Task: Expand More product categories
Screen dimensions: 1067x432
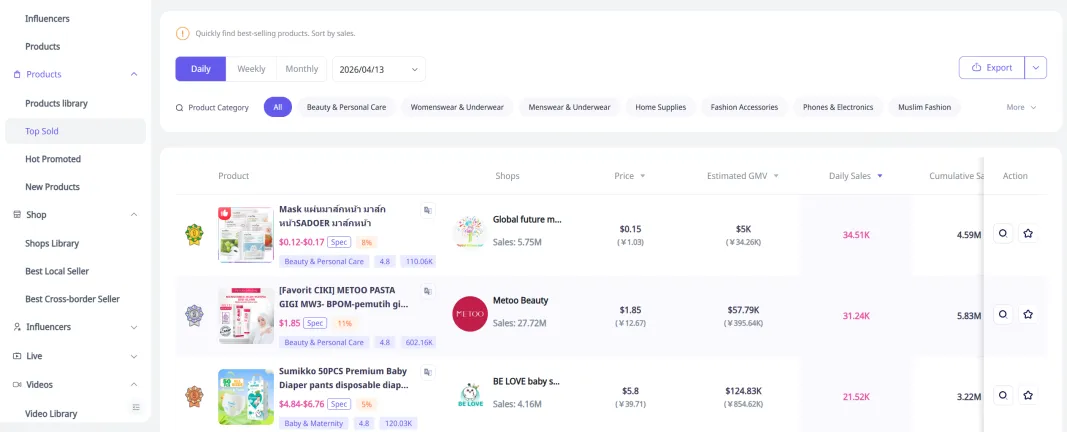Action: click(1021, 107)
